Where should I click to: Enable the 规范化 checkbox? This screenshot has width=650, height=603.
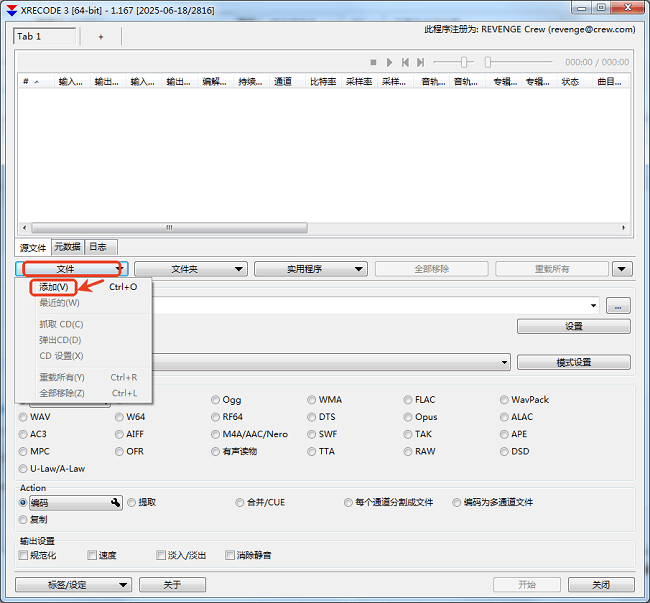point(37,555)
